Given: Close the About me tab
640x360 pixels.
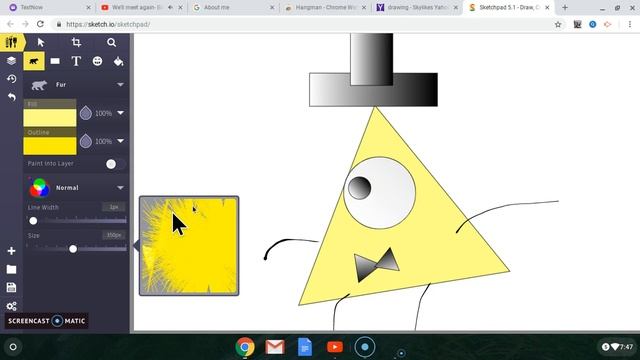Looking at the screenshot, I should pos(272,7).
